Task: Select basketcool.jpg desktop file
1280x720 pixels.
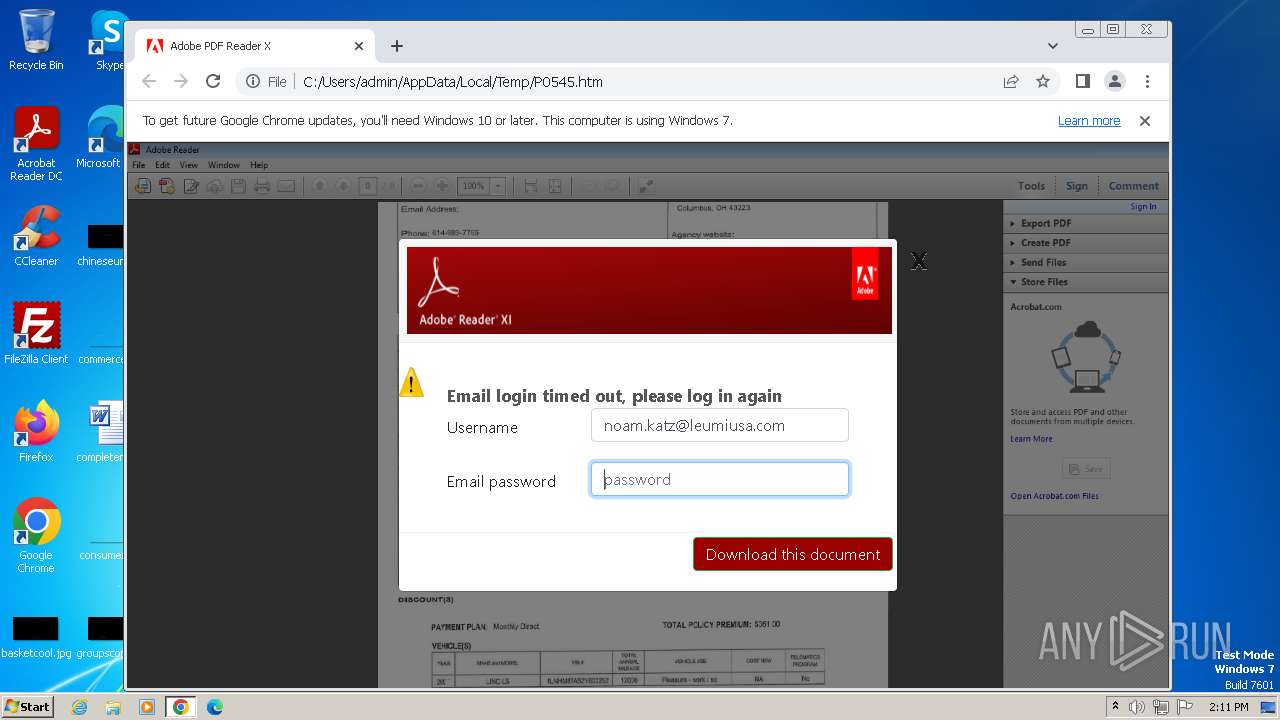Action: coord(36,637)
